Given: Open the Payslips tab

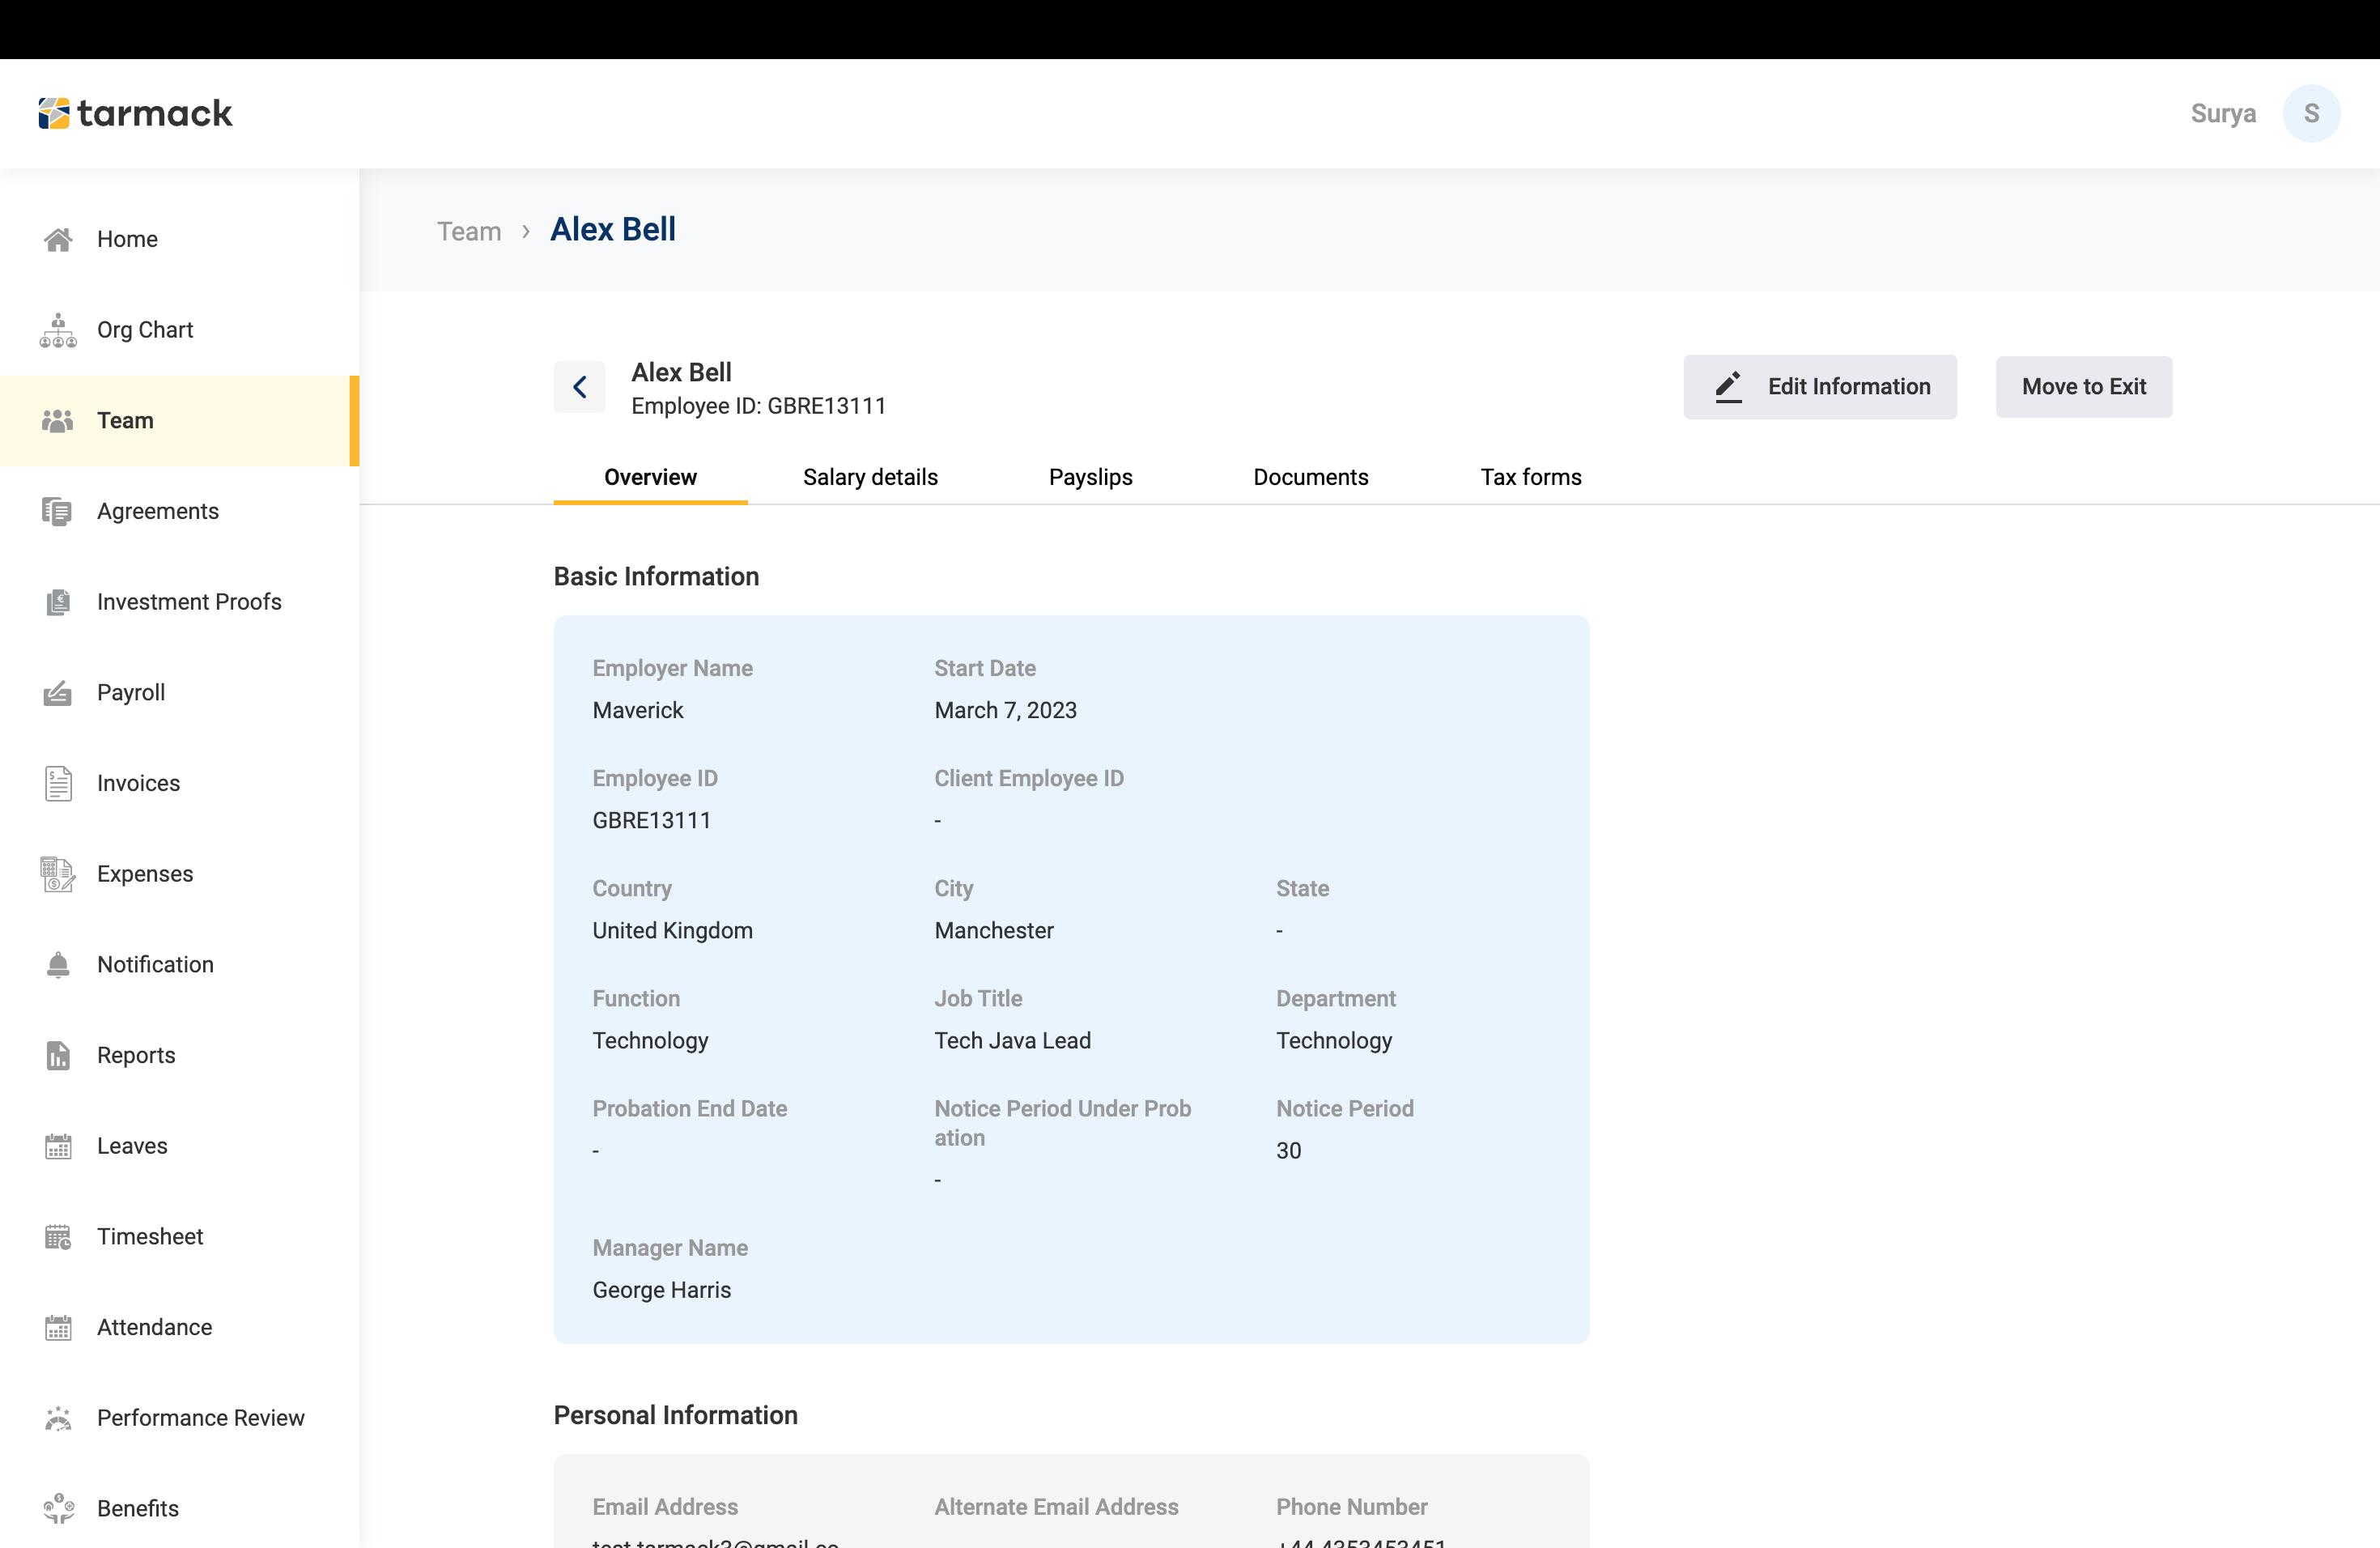Looking at the screenshot, I should pyautogui.click(x=1090, y=477).
